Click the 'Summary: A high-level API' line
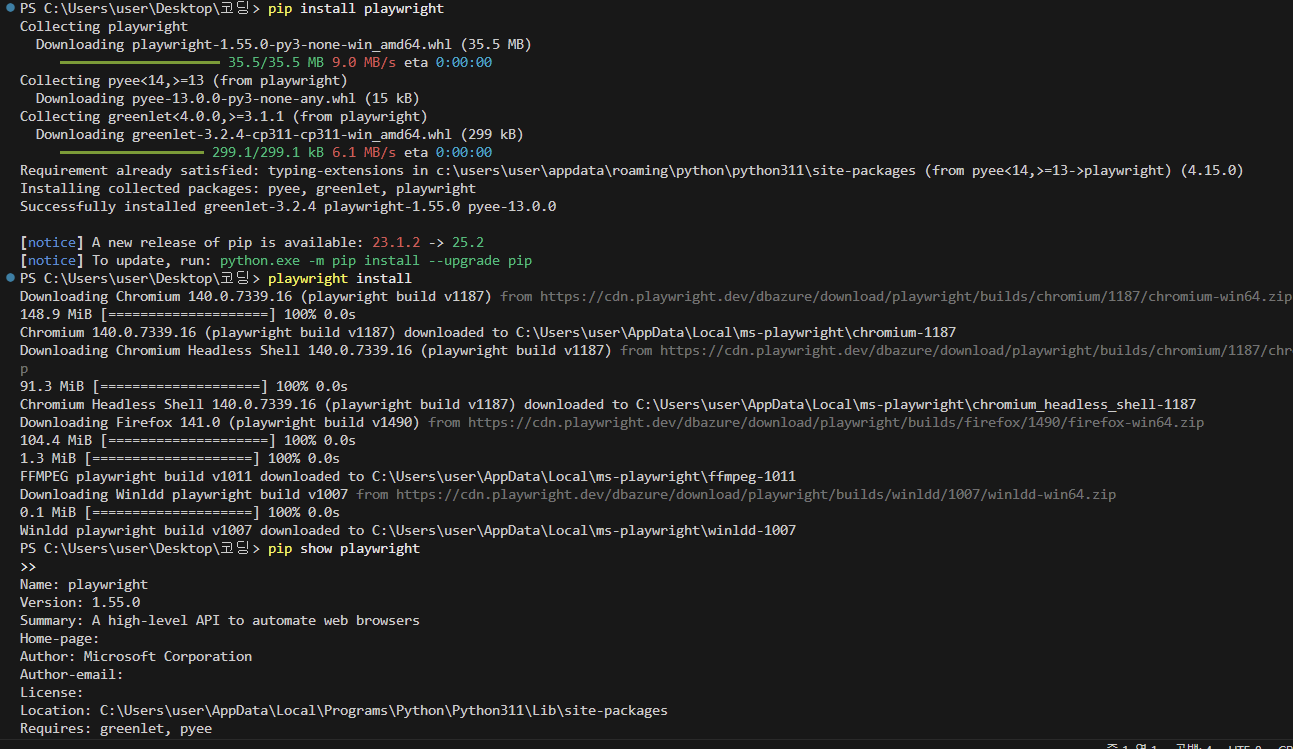 click(x=220, y=620)
